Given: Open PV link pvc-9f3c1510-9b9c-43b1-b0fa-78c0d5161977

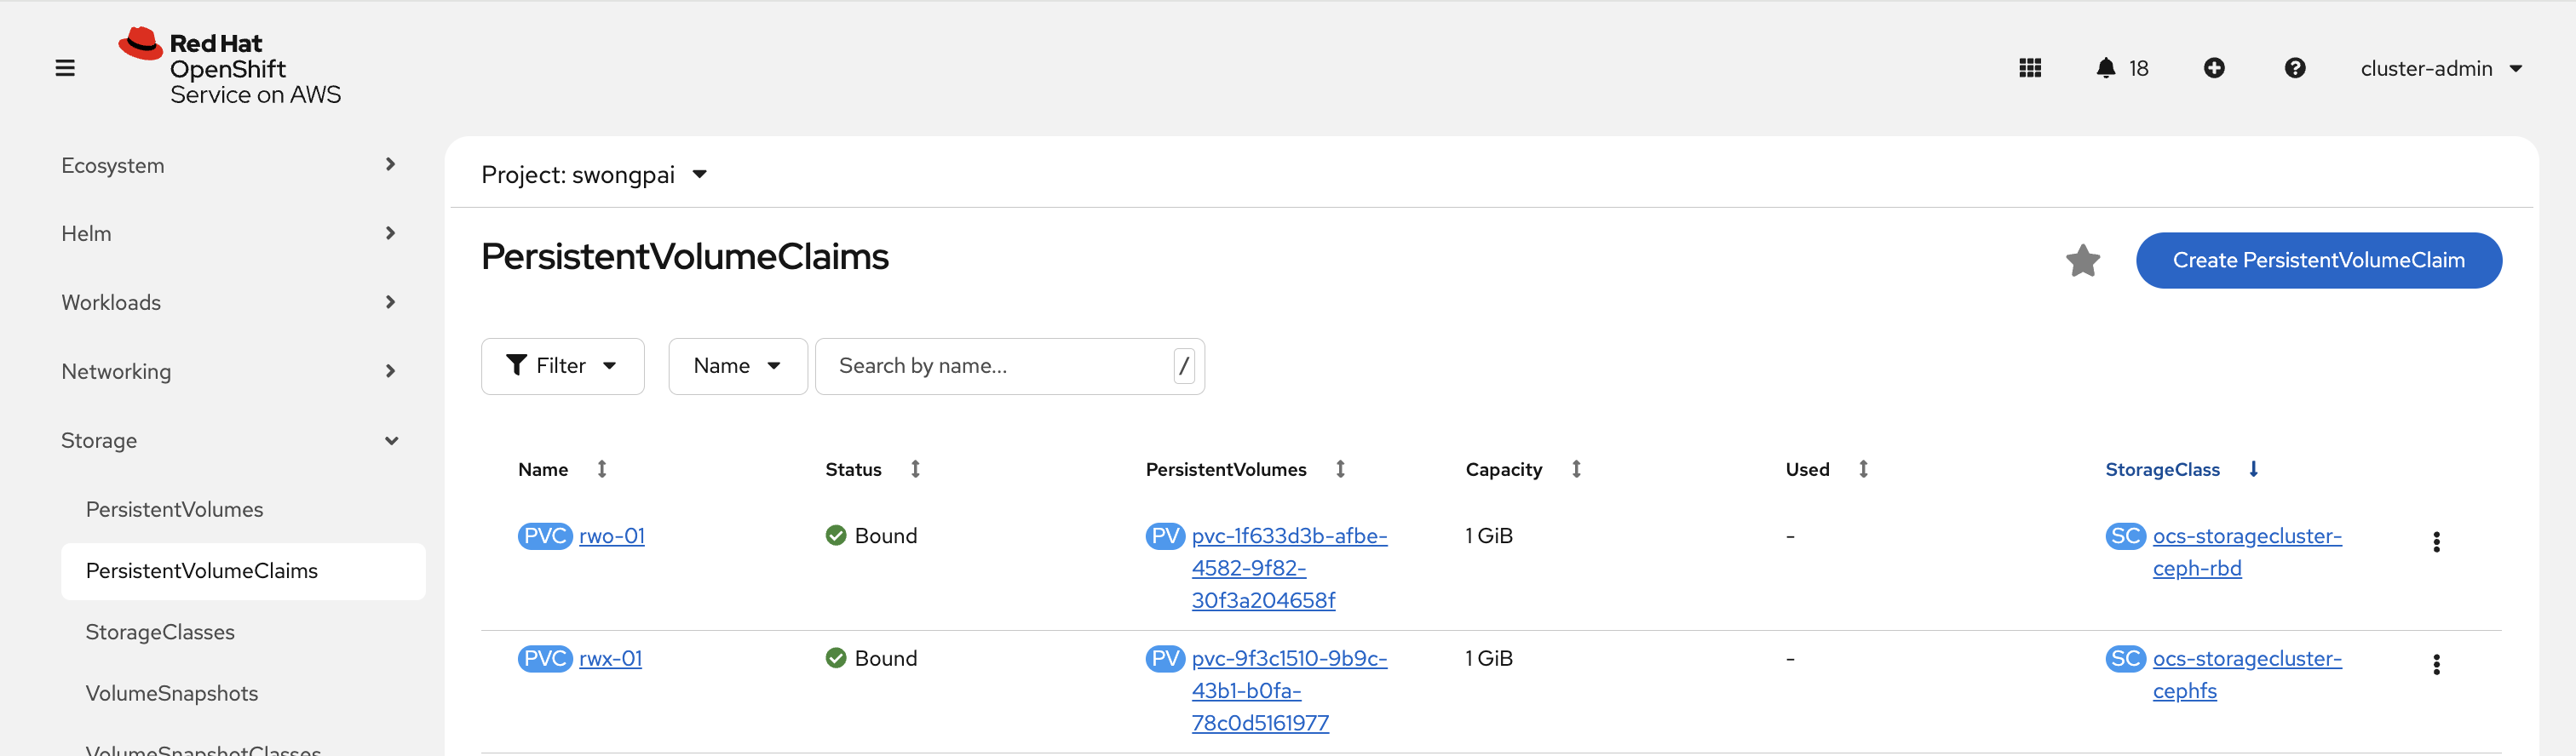Looking at the screenshot, I should pos(1288,691).
